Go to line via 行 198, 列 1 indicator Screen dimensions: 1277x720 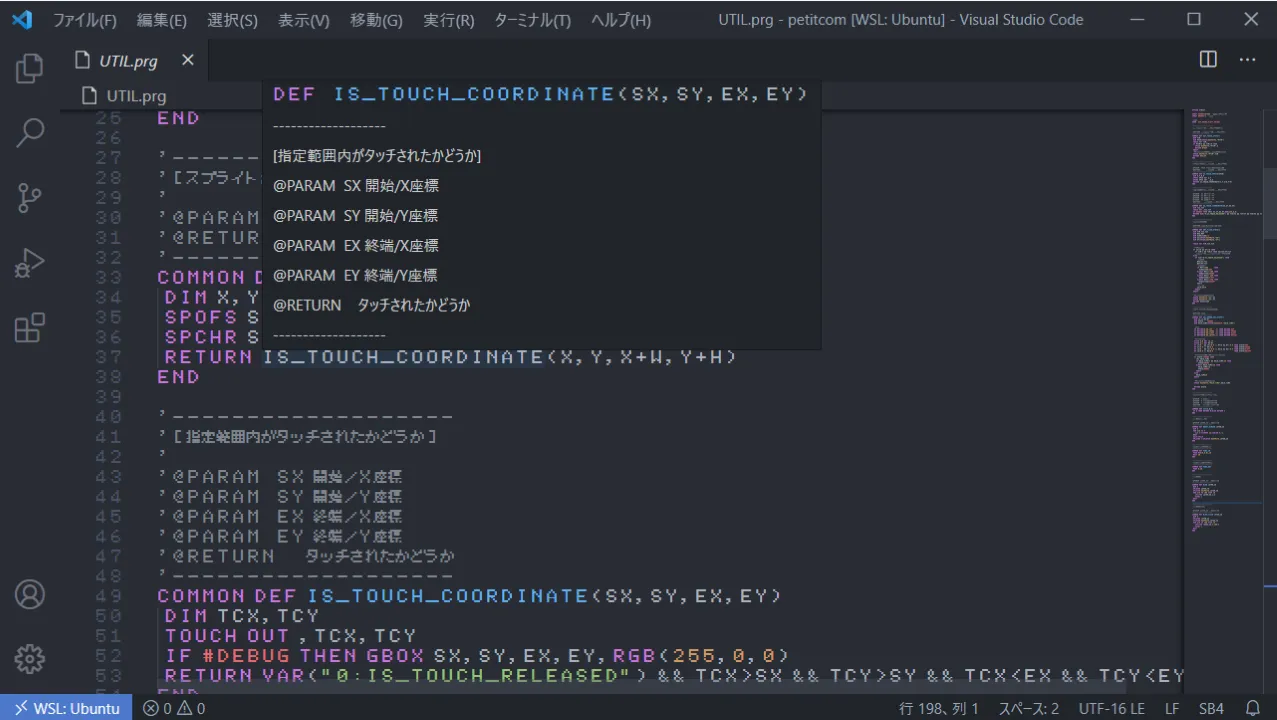pos(939,708)
